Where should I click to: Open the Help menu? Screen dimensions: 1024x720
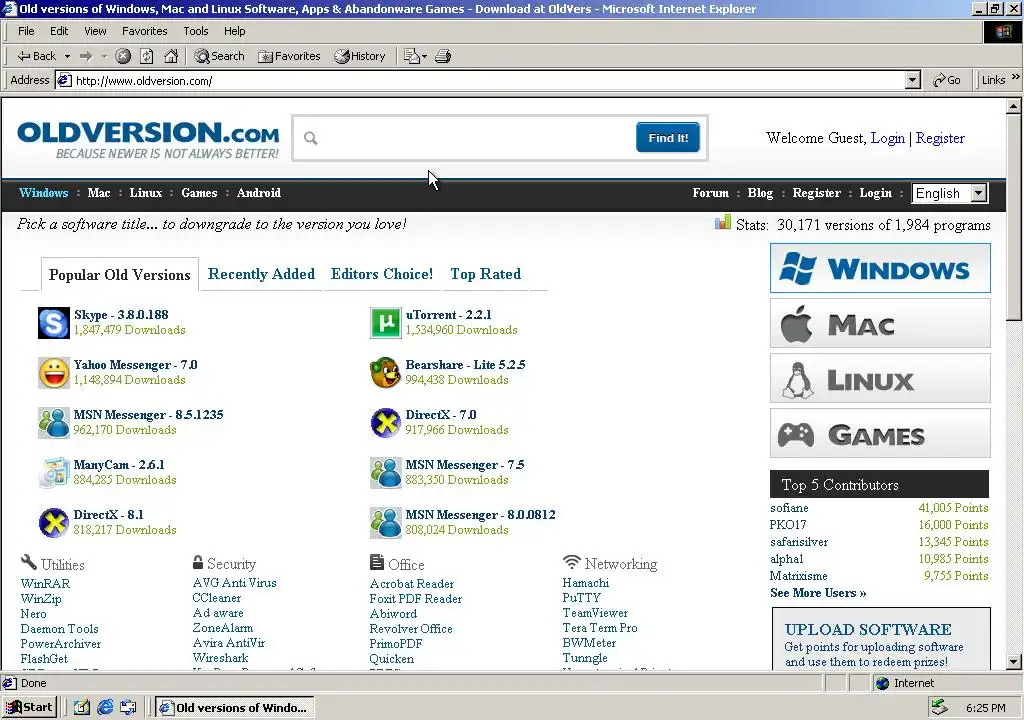point(234,31)
